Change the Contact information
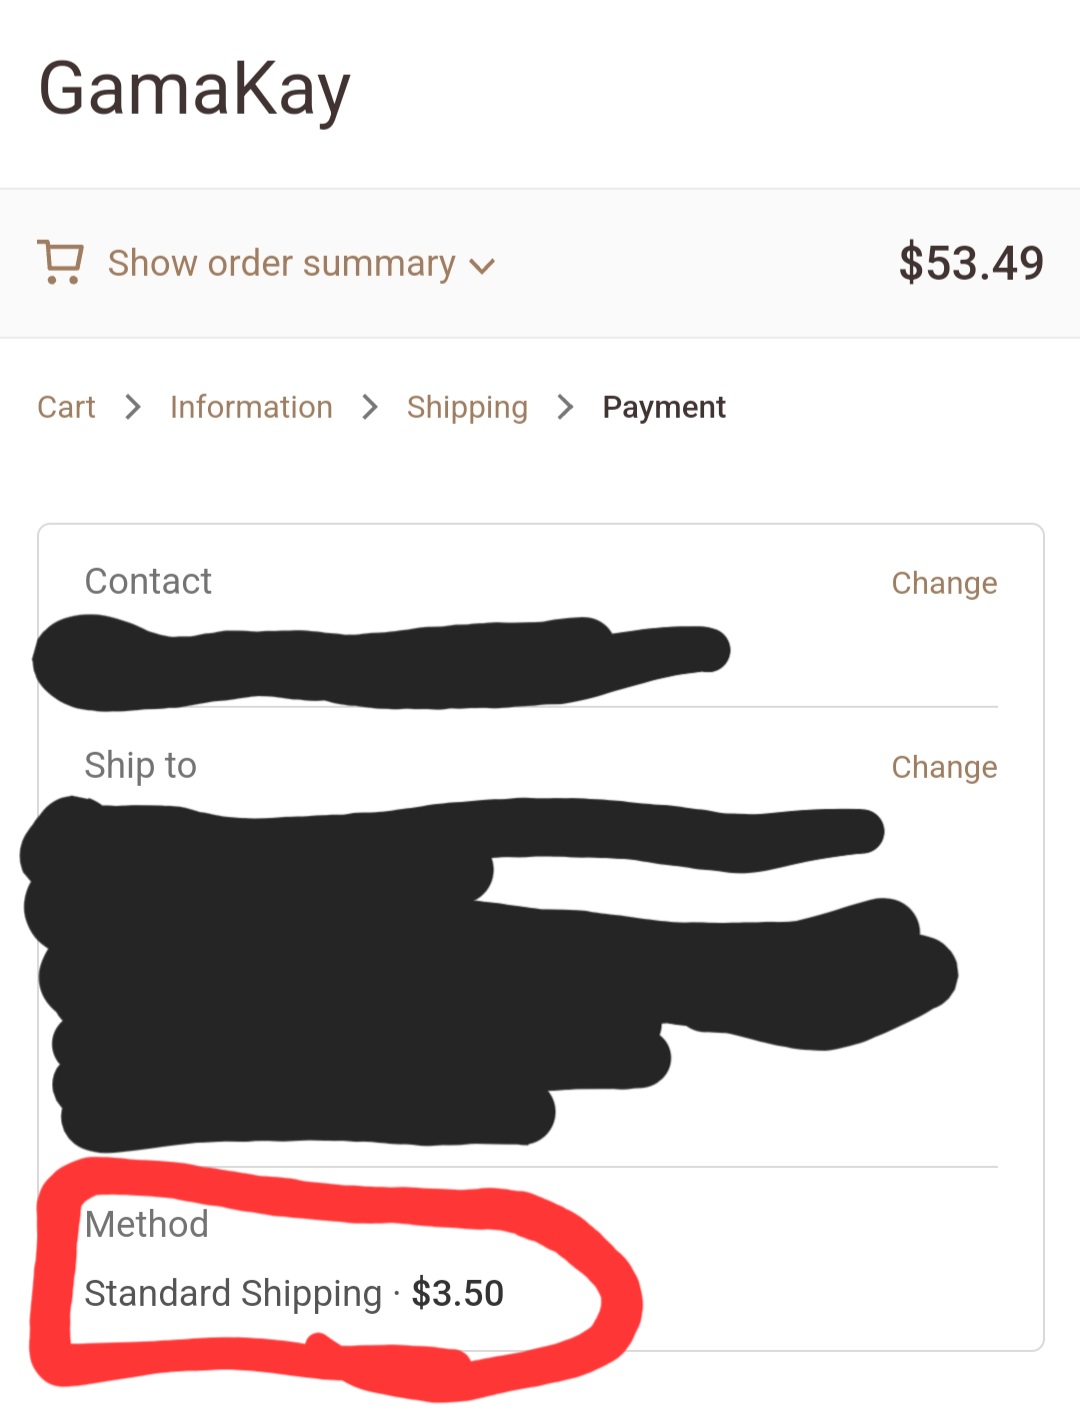The height and width of the screenshot is (1423, 1080). tap(944, 583)
